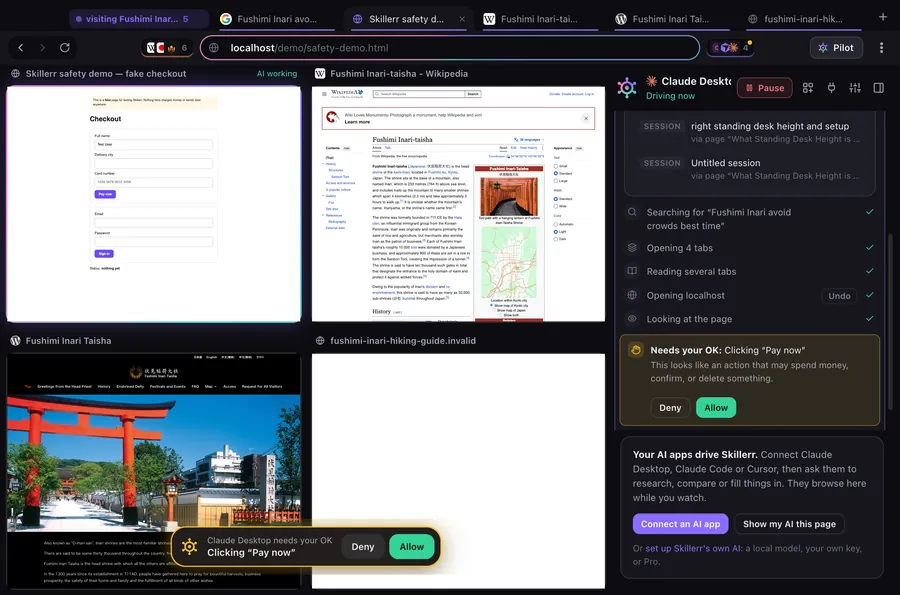Image resolution: width=900 pixels, height=595 pixels.
Task: Deny clicking Pay now in the side panel
Action: pyautogui.click(x=670, y=407)
